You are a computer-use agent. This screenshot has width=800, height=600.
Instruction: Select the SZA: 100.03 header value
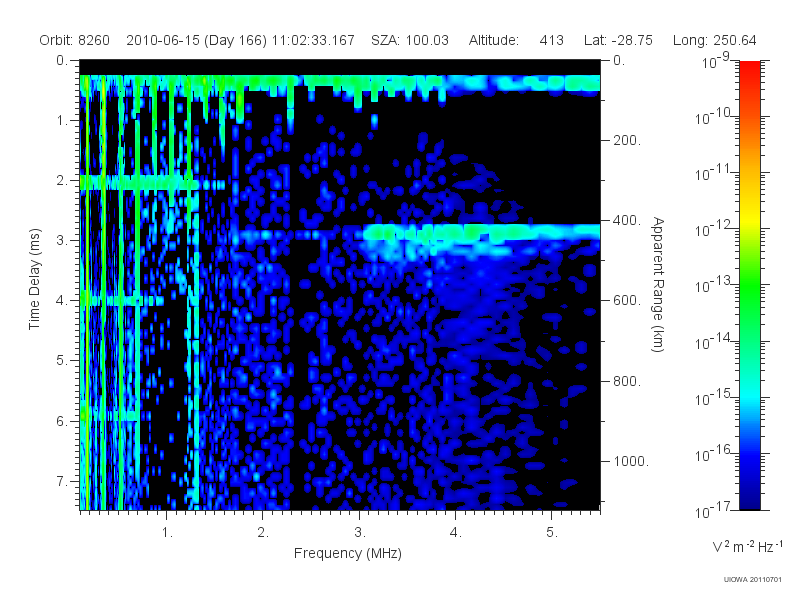[x=410, y=40]
